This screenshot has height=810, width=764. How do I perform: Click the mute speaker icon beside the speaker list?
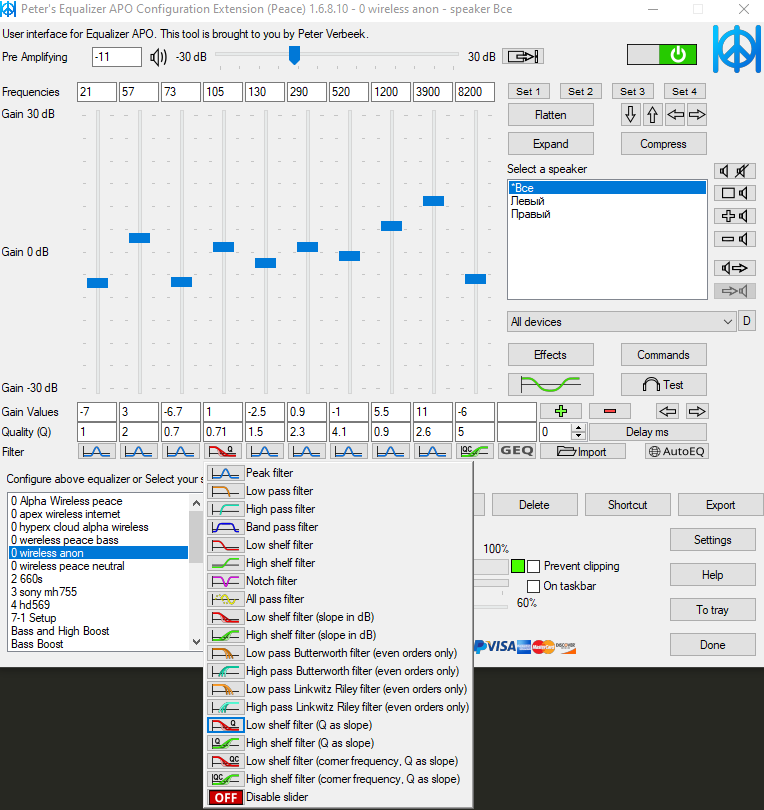click(735, 171)
